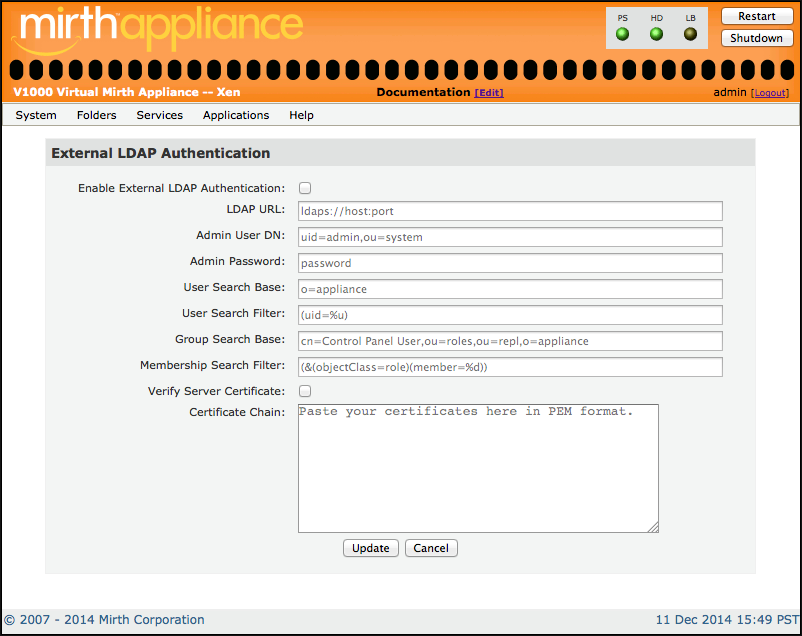Click inside the Certificate Chain textarea
802x636 pixels.
[x=478, y=468]
